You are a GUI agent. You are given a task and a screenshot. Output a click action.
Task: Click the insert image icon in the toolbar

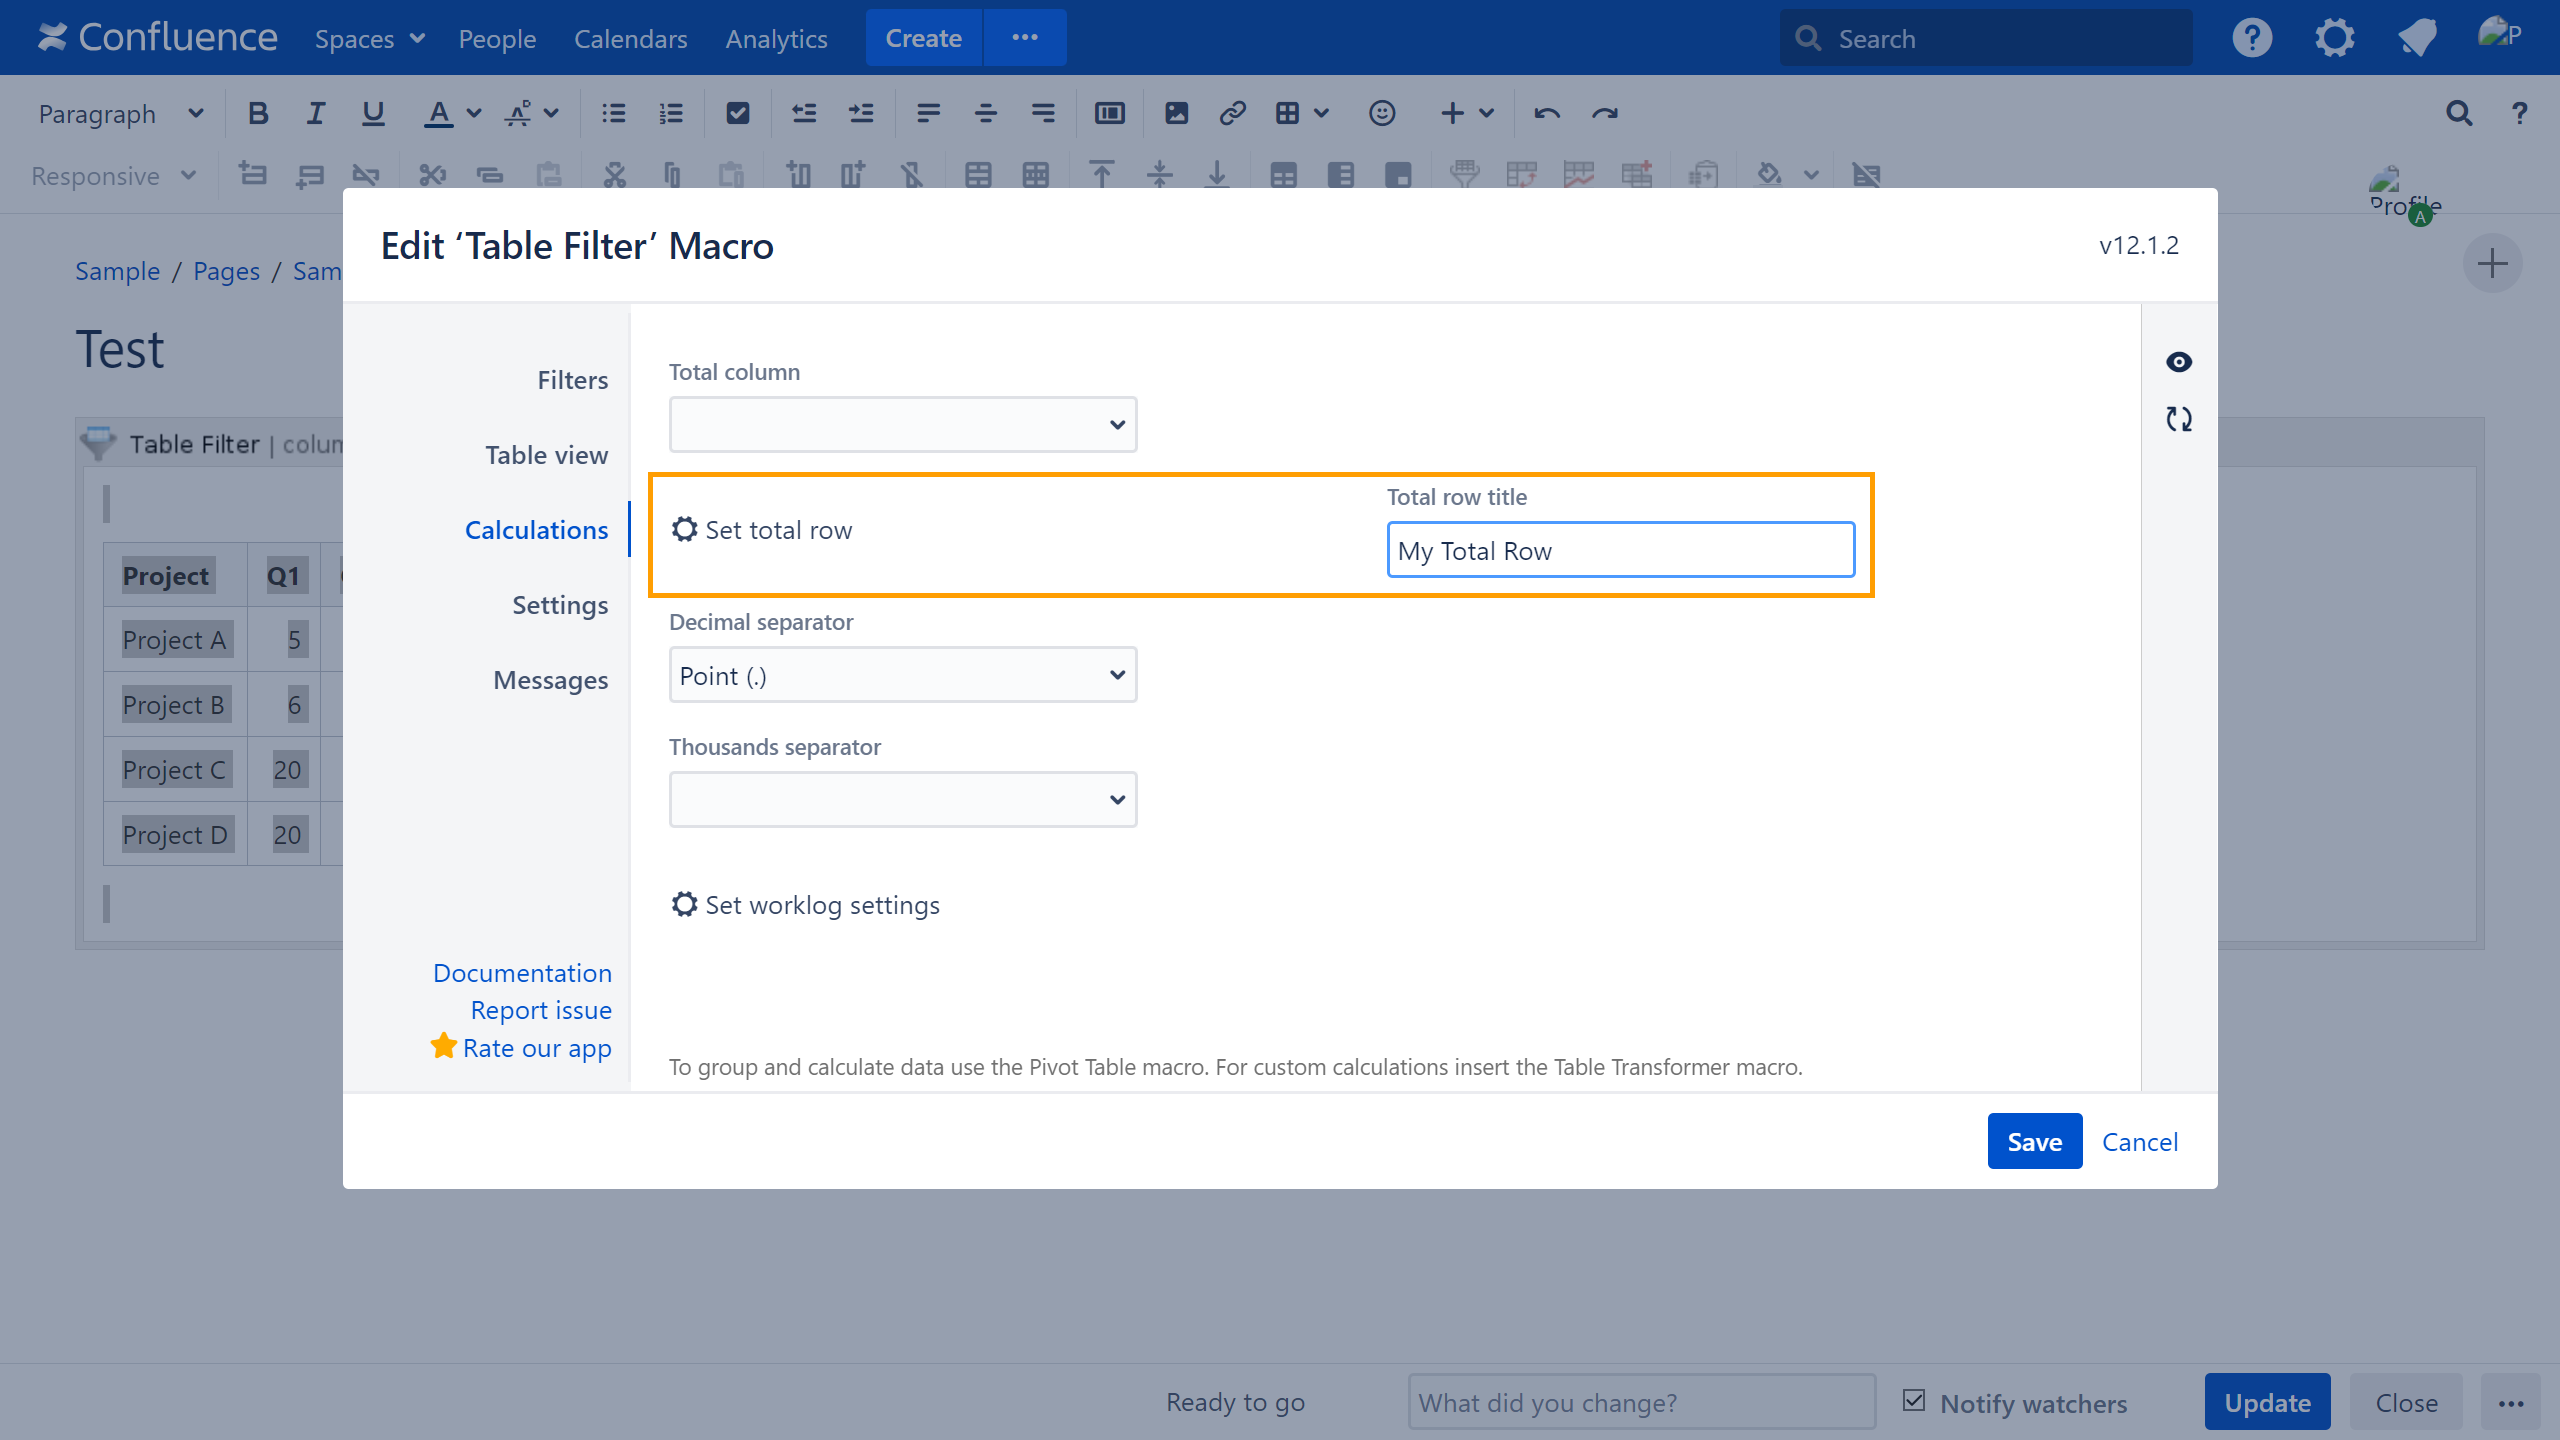(x=1176, y=113)
